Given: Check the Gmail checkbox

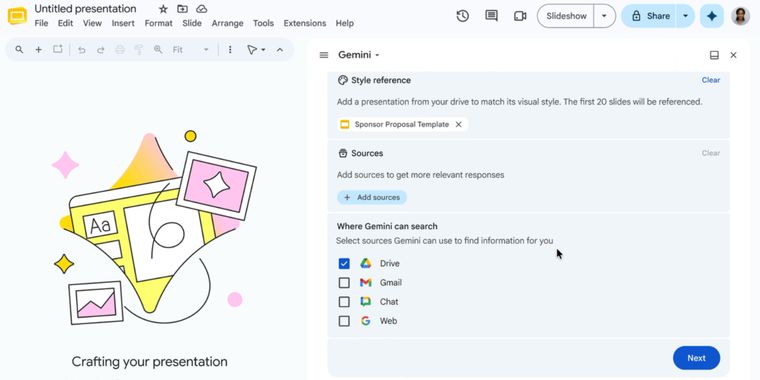Looking at the screenshot, I should (344, 283).
